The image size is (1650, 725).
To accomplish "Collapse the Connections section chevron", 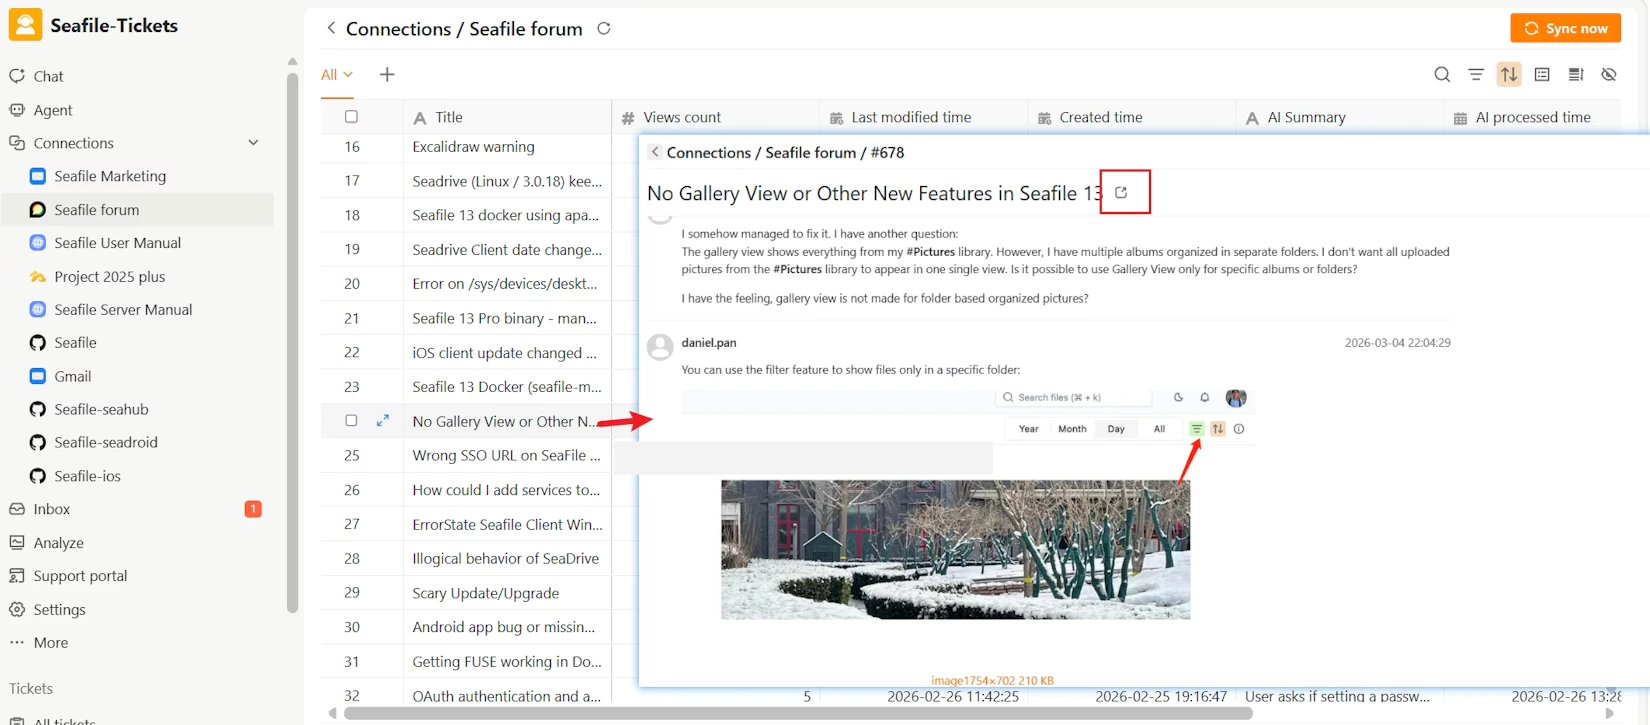I will (253, 143).
